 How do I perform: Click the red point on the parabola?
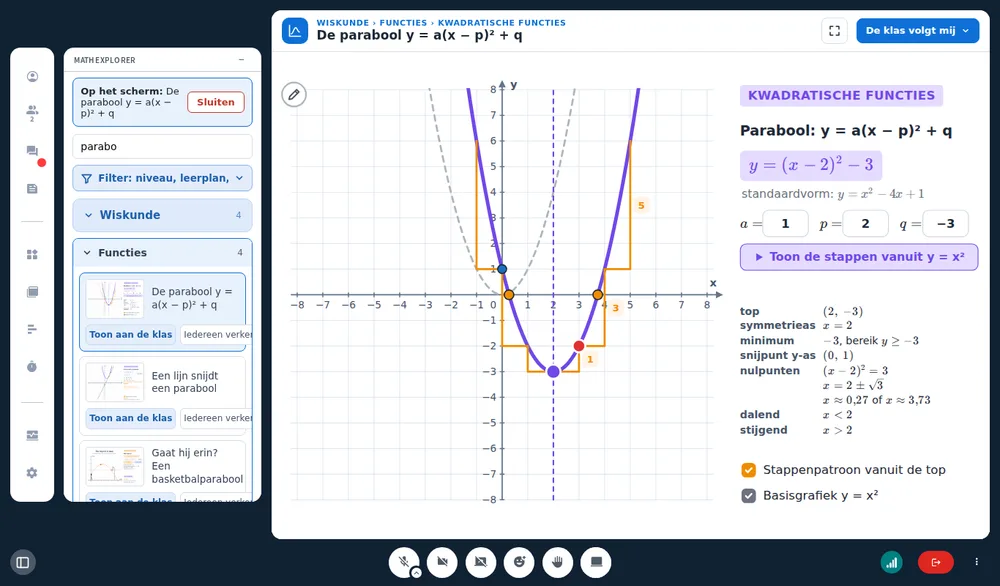tap(579, 346)
